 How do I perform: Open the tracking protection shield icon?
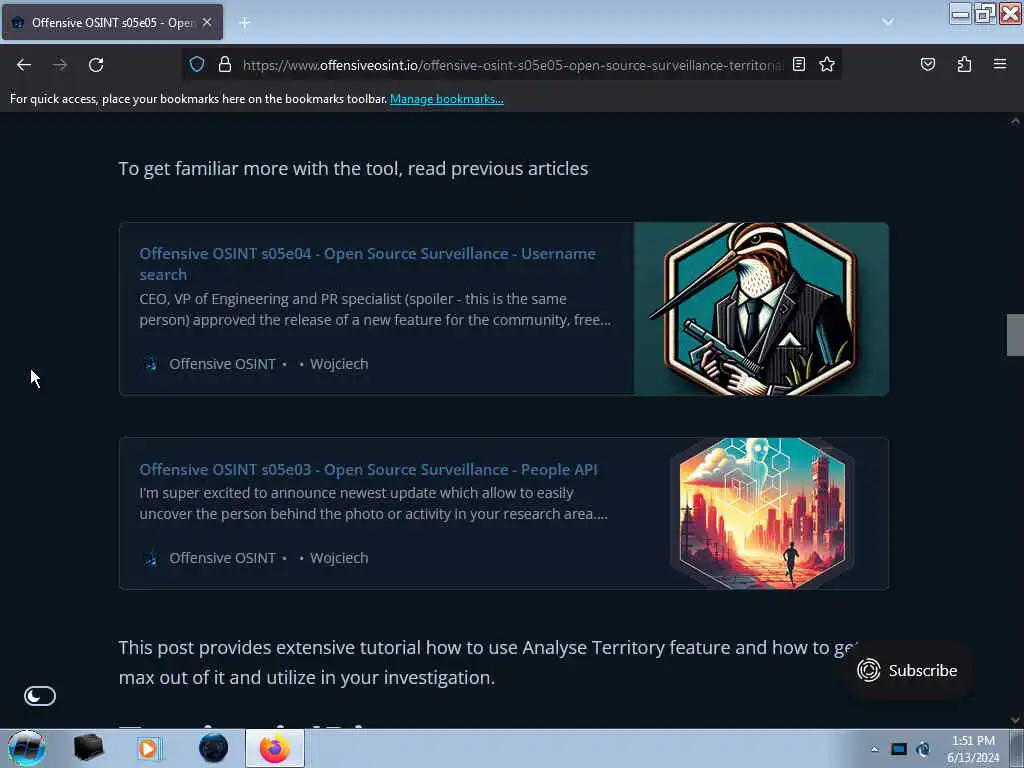(197, 65)
